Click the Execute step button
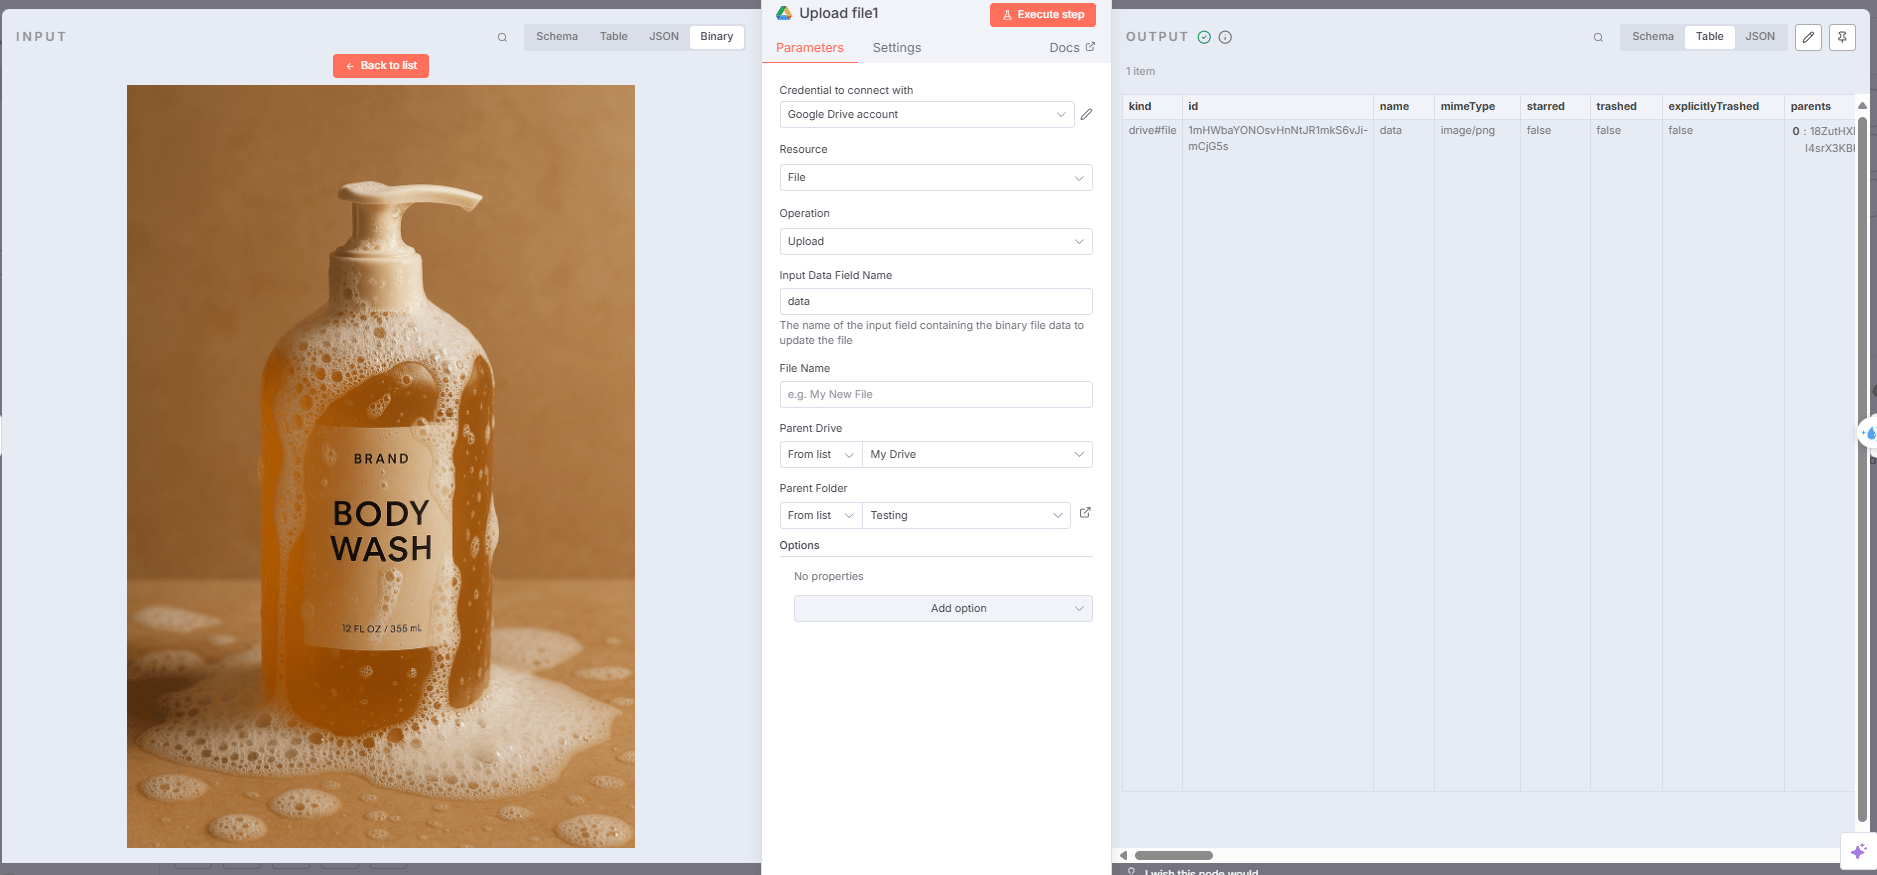This screenshot has height=875, width=1877. 1043,15
